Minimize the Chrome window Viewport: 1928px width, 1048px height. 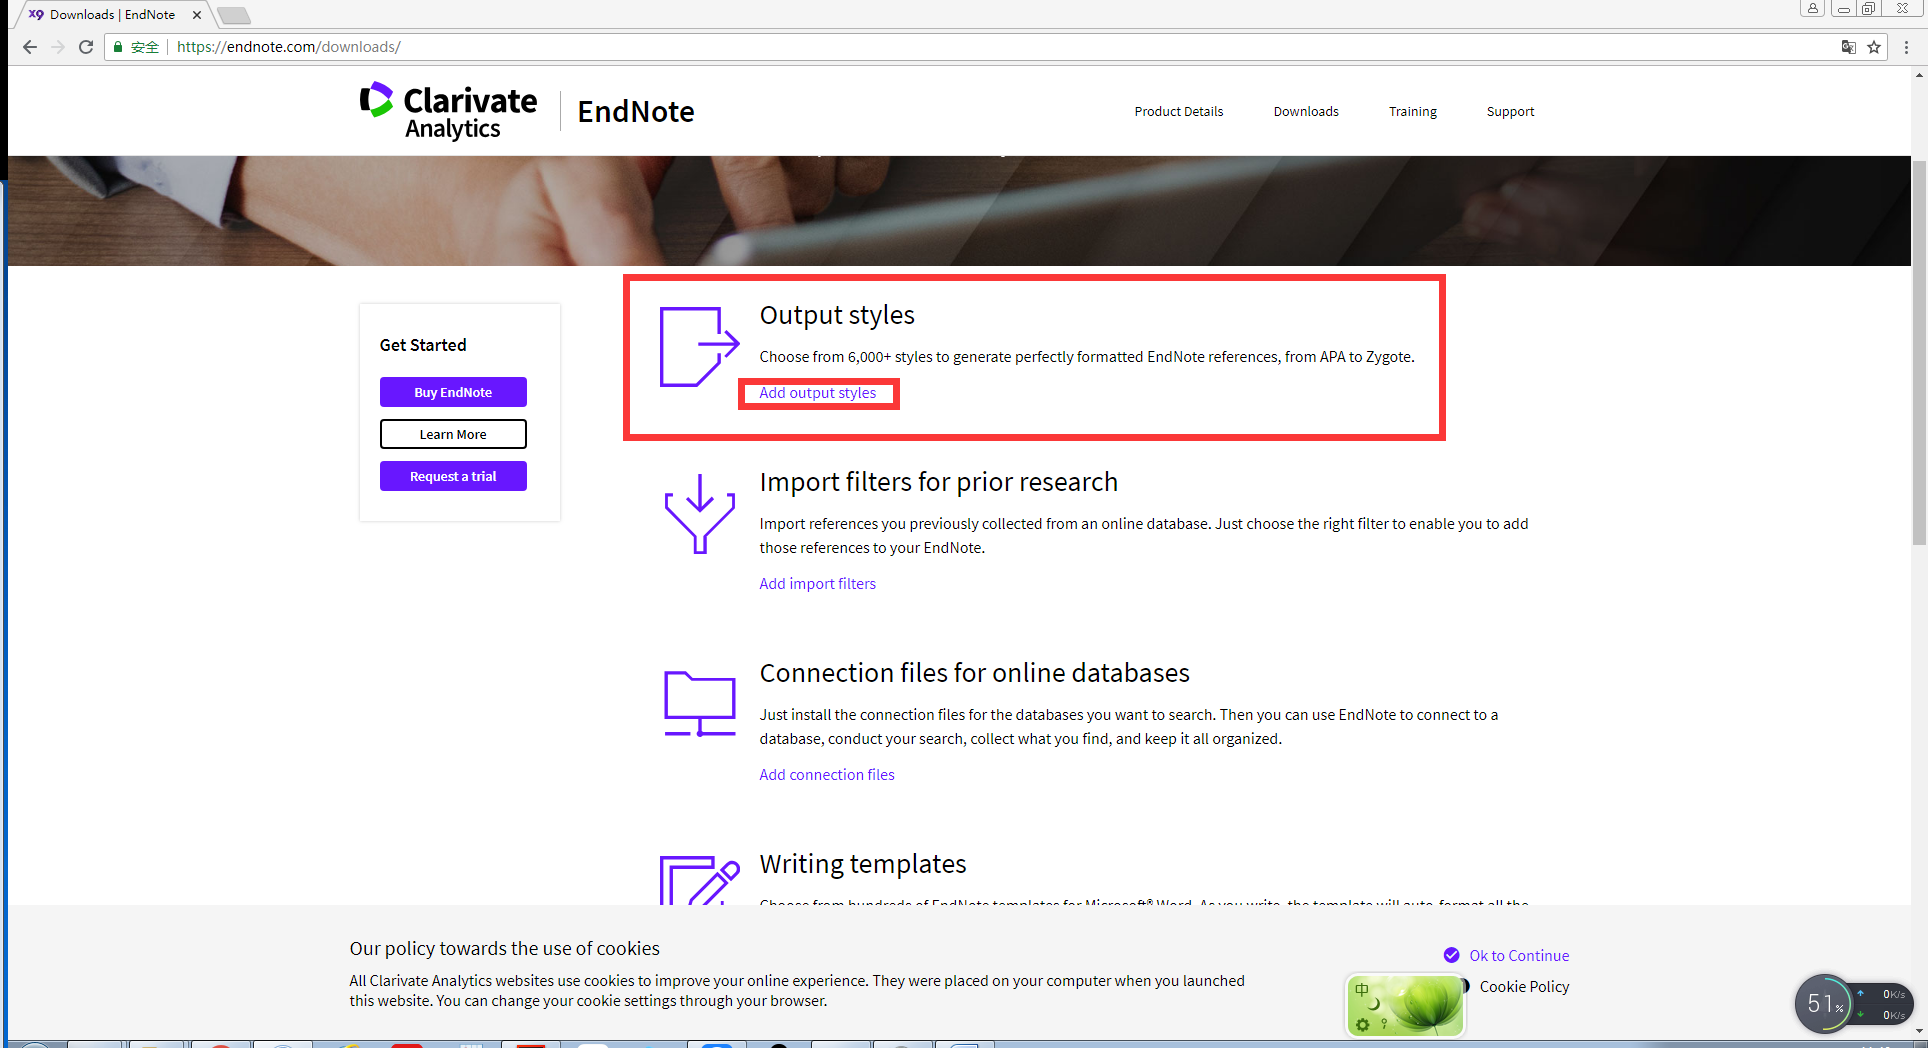[x=1843, y=9]
